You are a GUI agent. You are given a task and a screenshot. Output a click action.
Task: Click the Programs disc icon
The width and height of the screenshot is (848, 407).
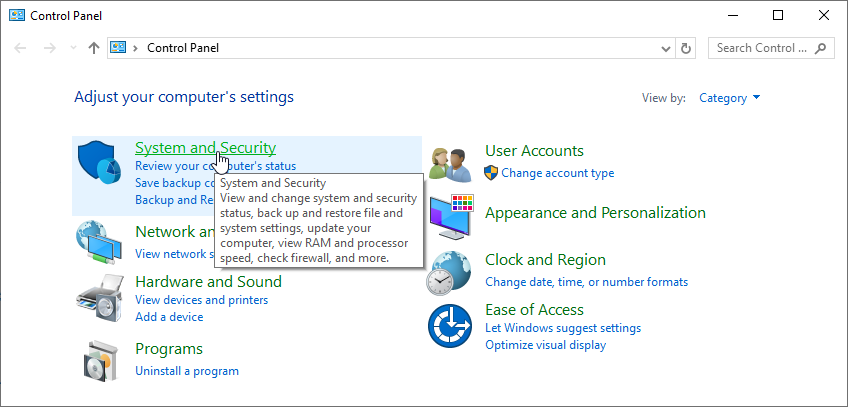[100, 361]
